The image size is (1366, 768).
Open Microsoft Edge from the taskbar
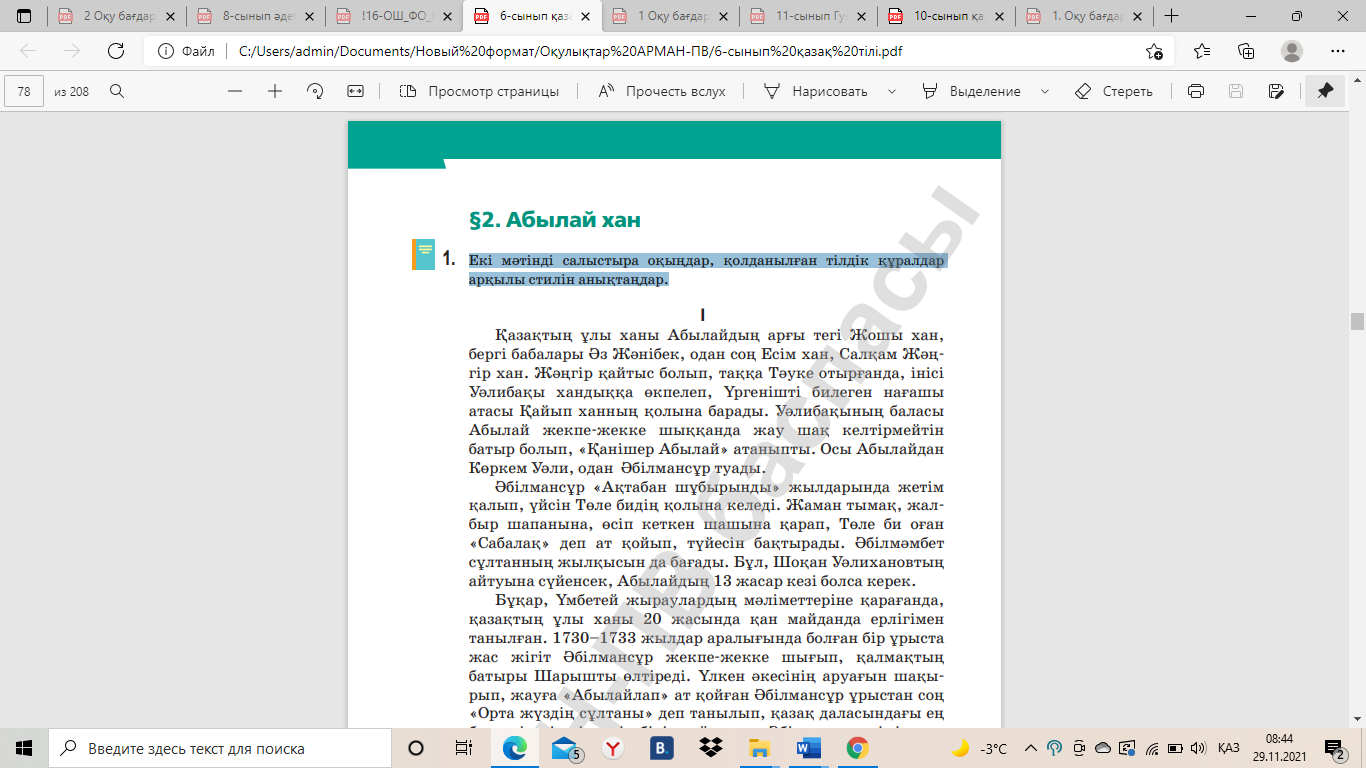(x=514, y=748)
